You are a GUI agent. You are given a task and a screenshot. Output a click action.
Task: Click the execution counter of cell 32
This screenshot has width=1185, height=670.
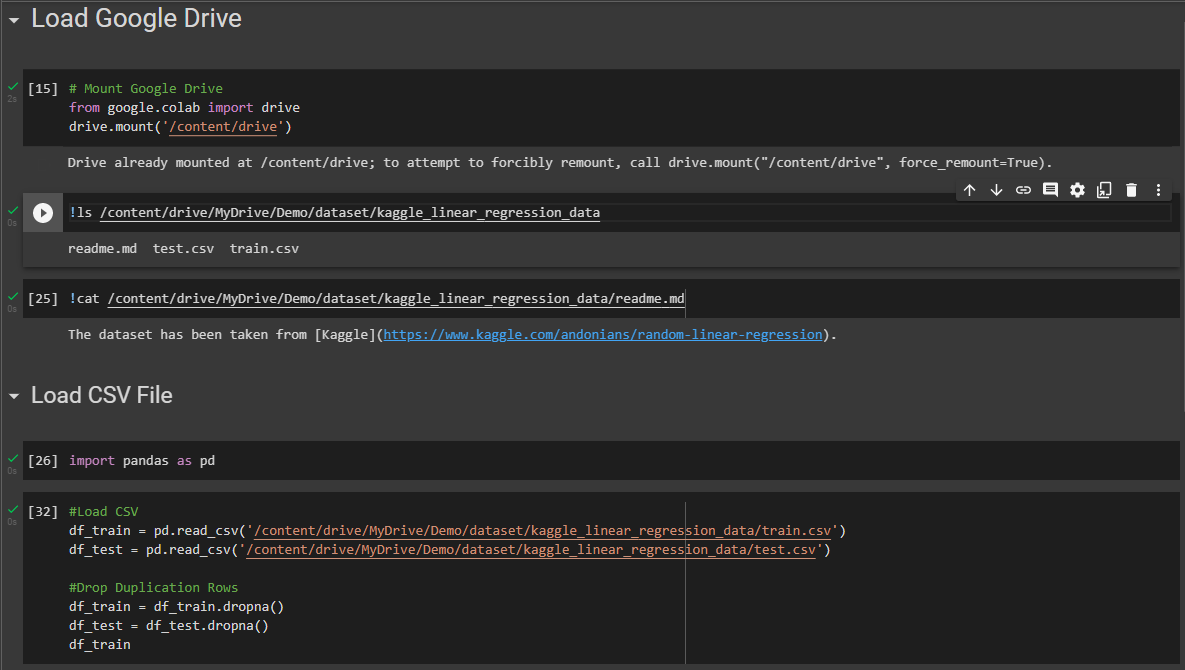43,511
